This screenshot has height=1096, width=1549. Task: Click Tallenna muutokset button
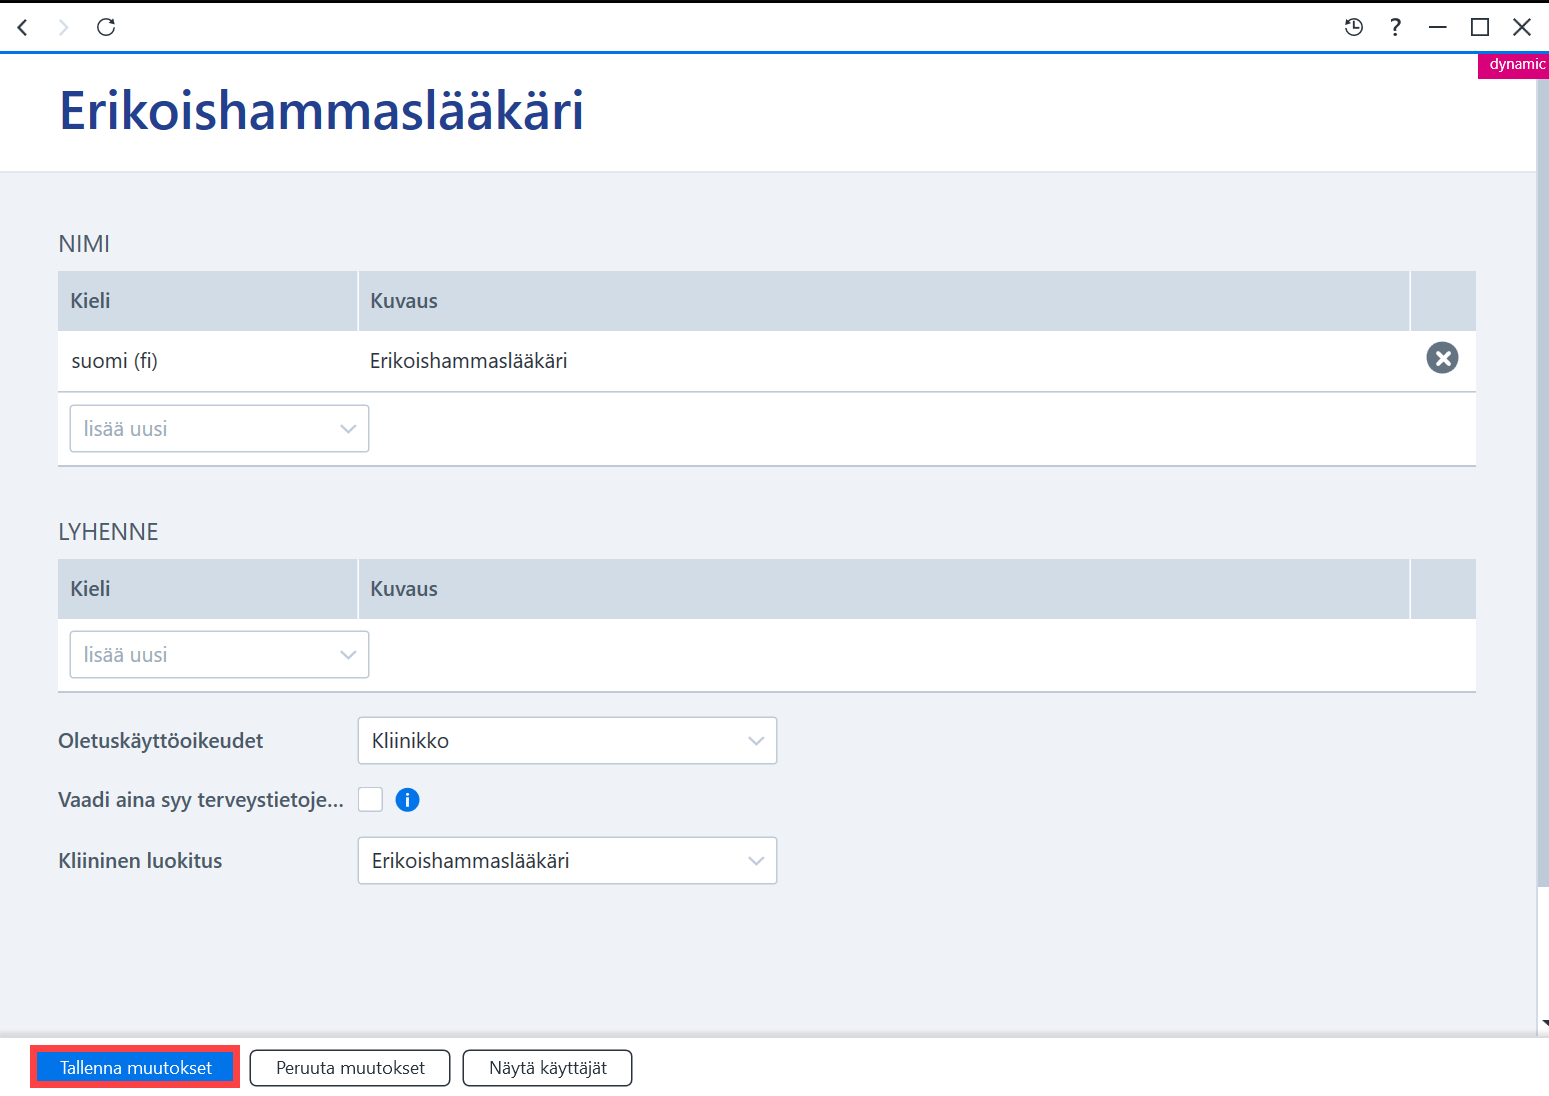pos(135,1067)
